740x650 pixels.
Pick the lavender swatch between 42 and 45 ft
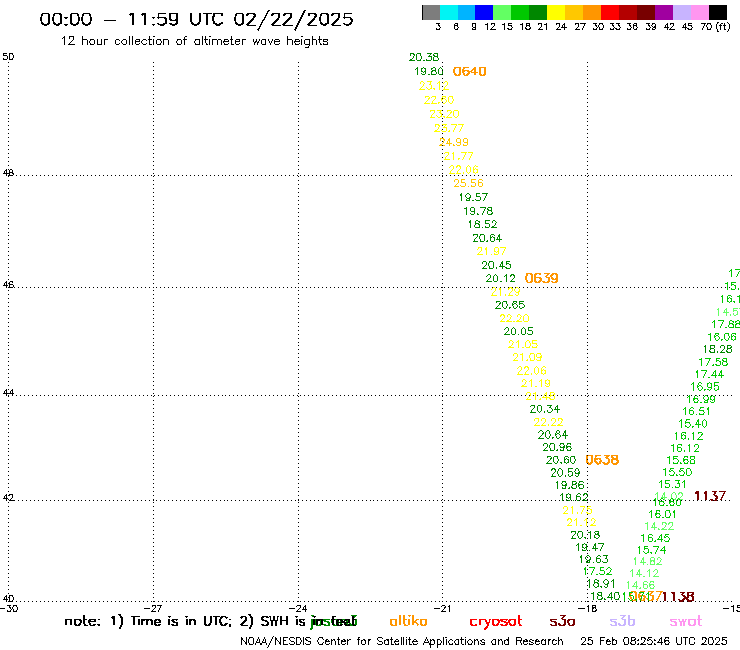tap(681, 12)
